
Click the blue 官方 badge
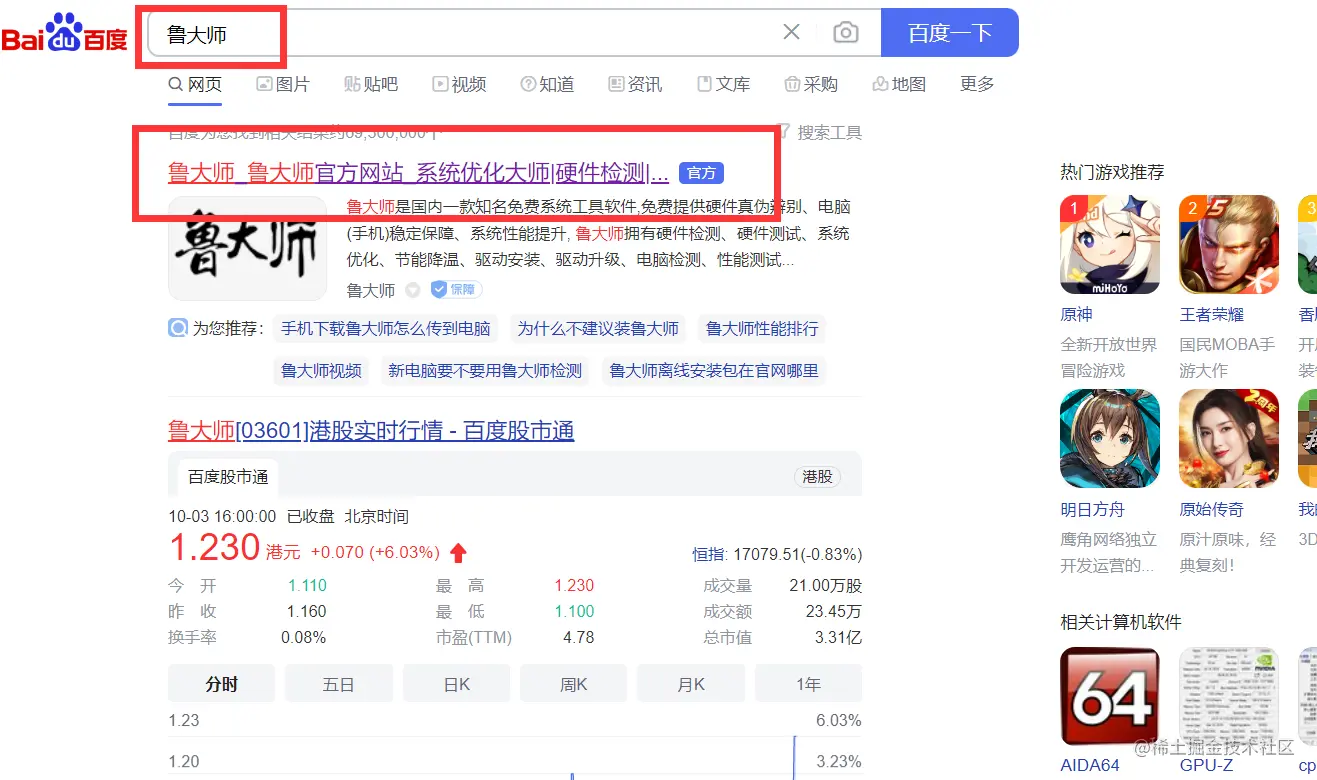pos(701,173)
